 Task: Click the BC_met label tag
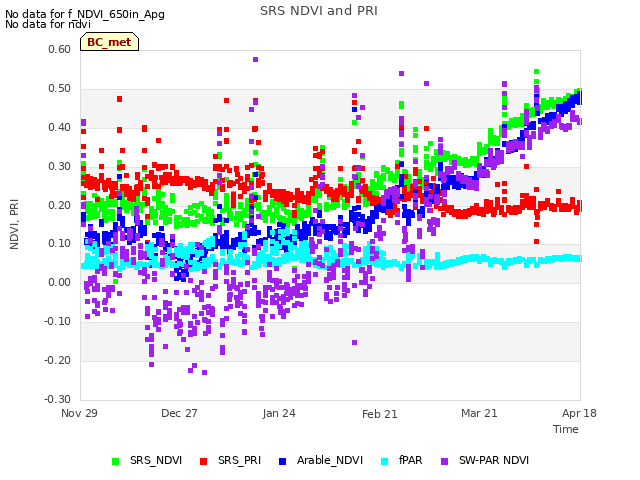[x=109, y=42]
